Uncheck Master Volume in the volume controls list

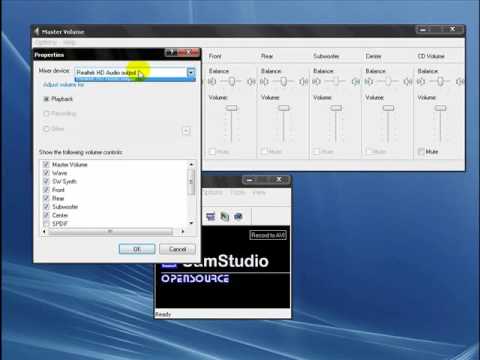(x=46, y=165)
